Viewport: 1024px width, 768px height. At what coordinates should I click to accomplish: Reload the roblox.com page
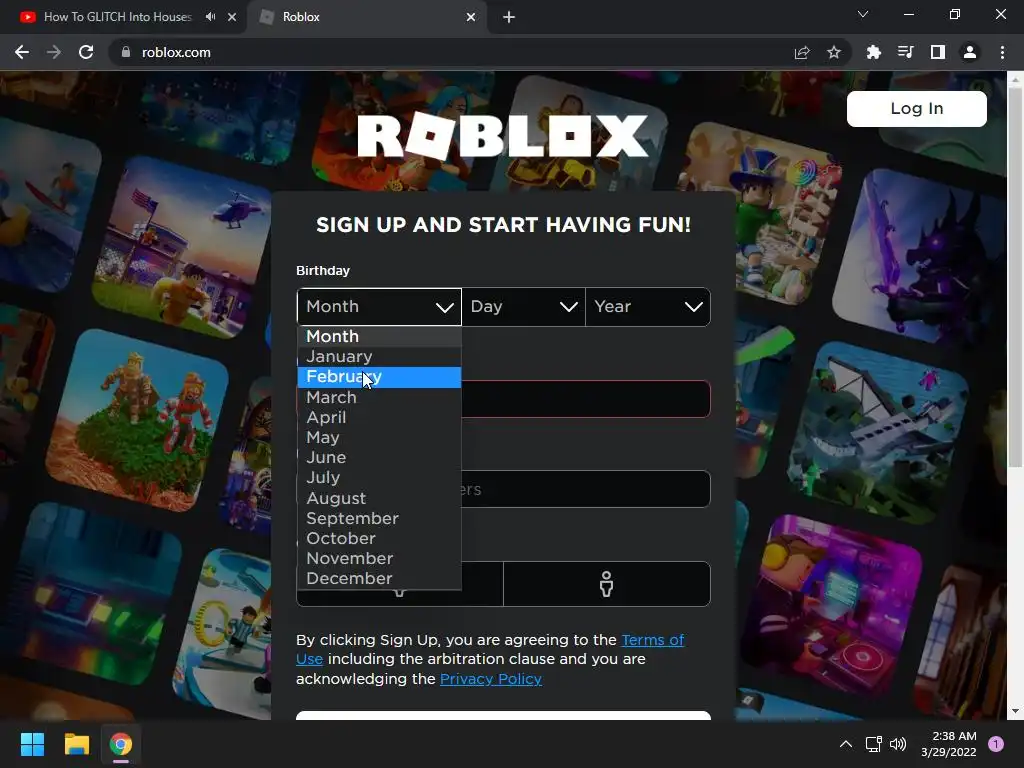click(86, 52)
